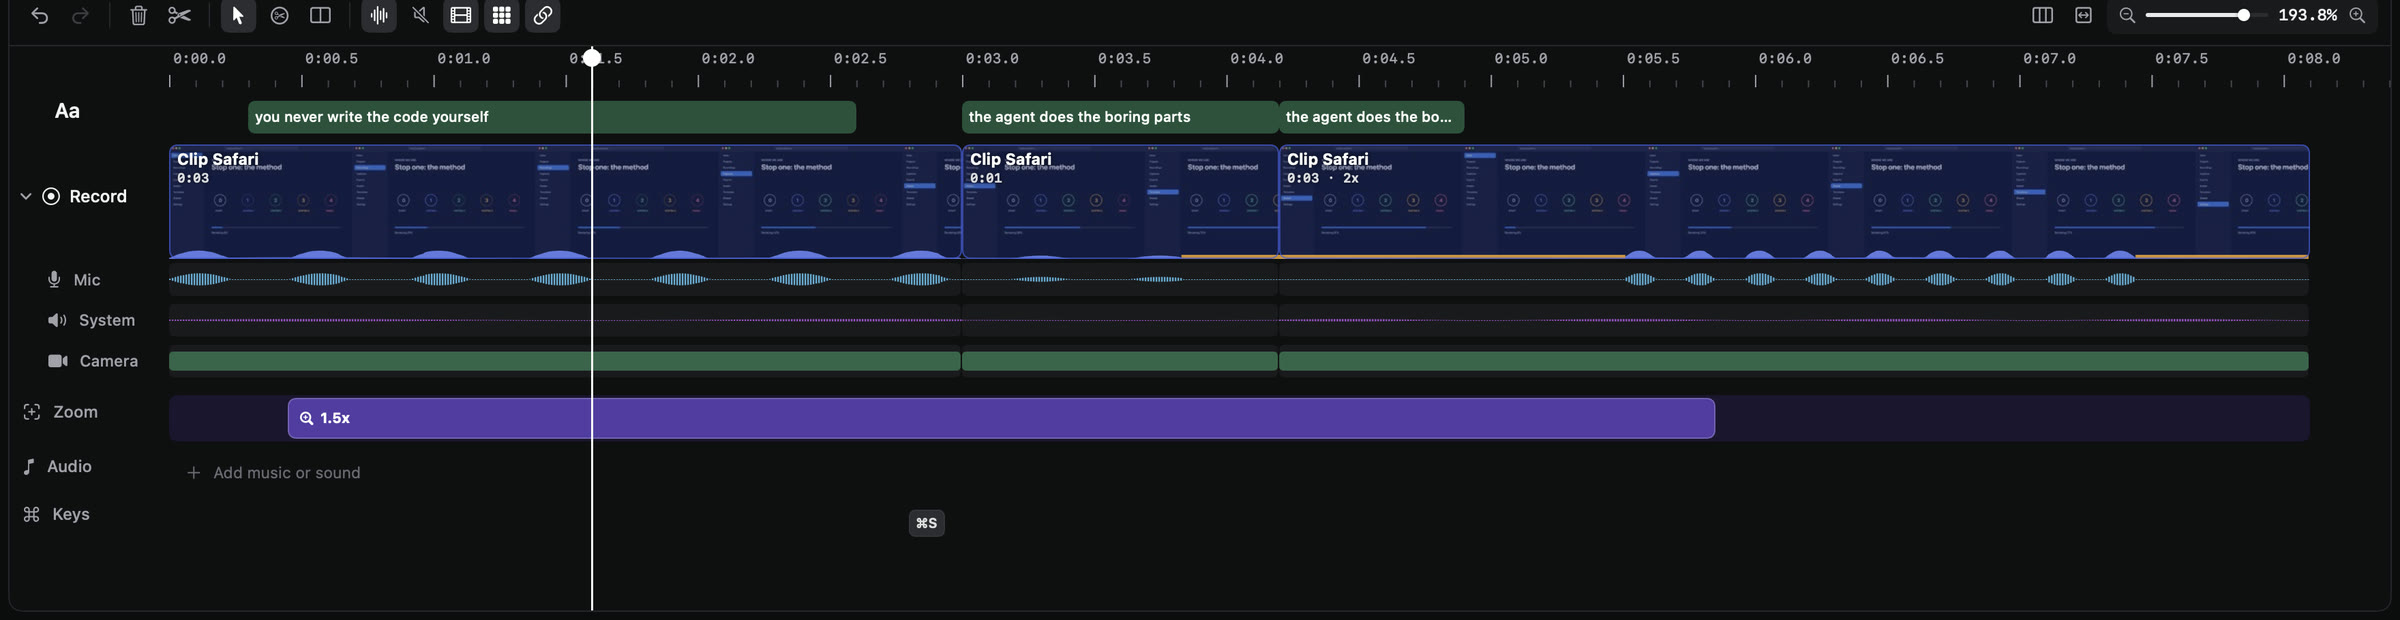Image resolution: width=2400 pixels, height=620 pixels.
Task: Select the Clip Safari 0:03 · 2x clip
Action: click(x=1794, y=202)
